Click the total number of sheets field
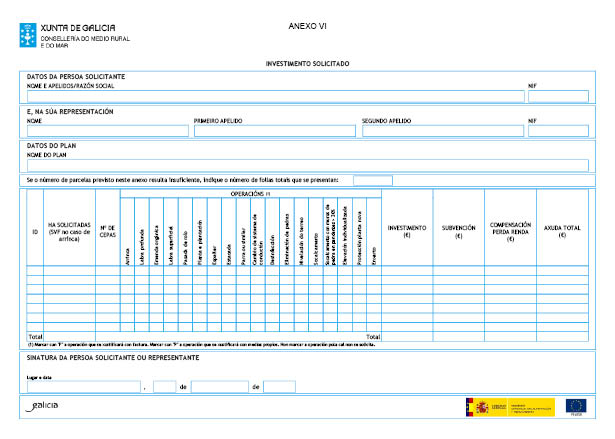The image size is (615, 439). pyautogui.click(x=372, y=180)
